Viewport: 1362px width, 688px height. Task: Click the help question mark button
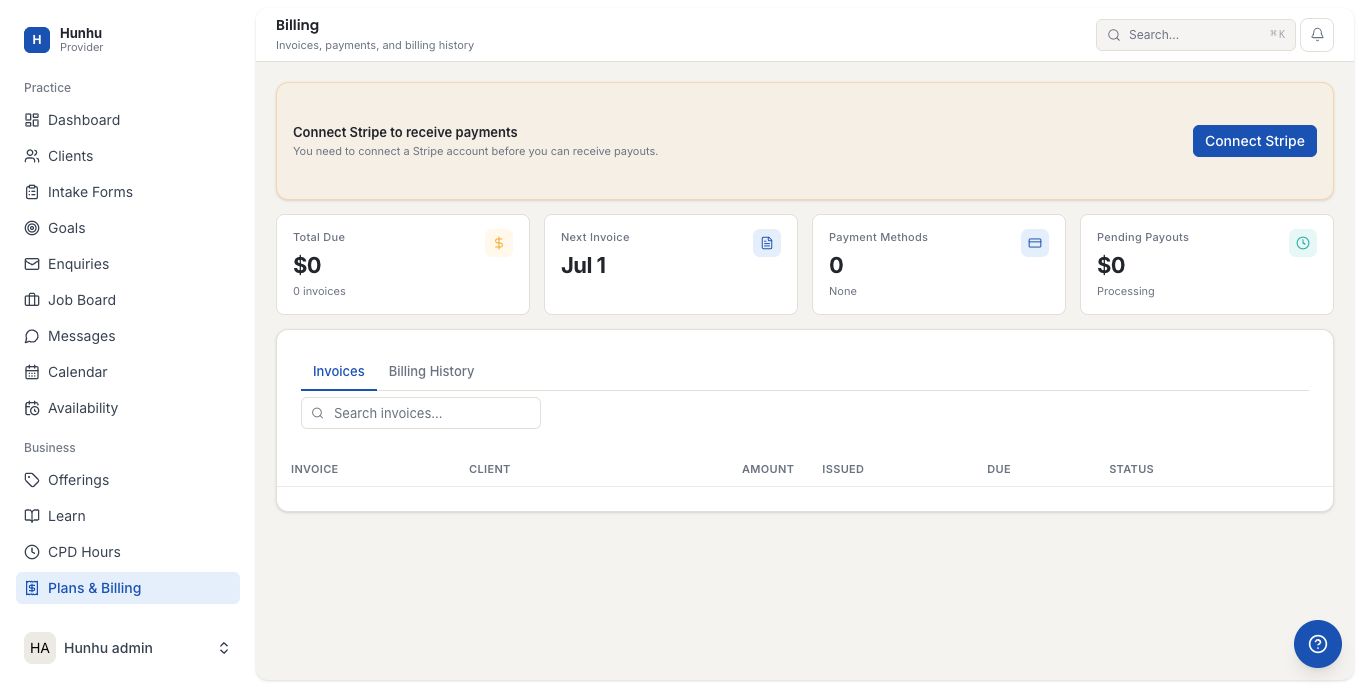[x=1318, y=644]
